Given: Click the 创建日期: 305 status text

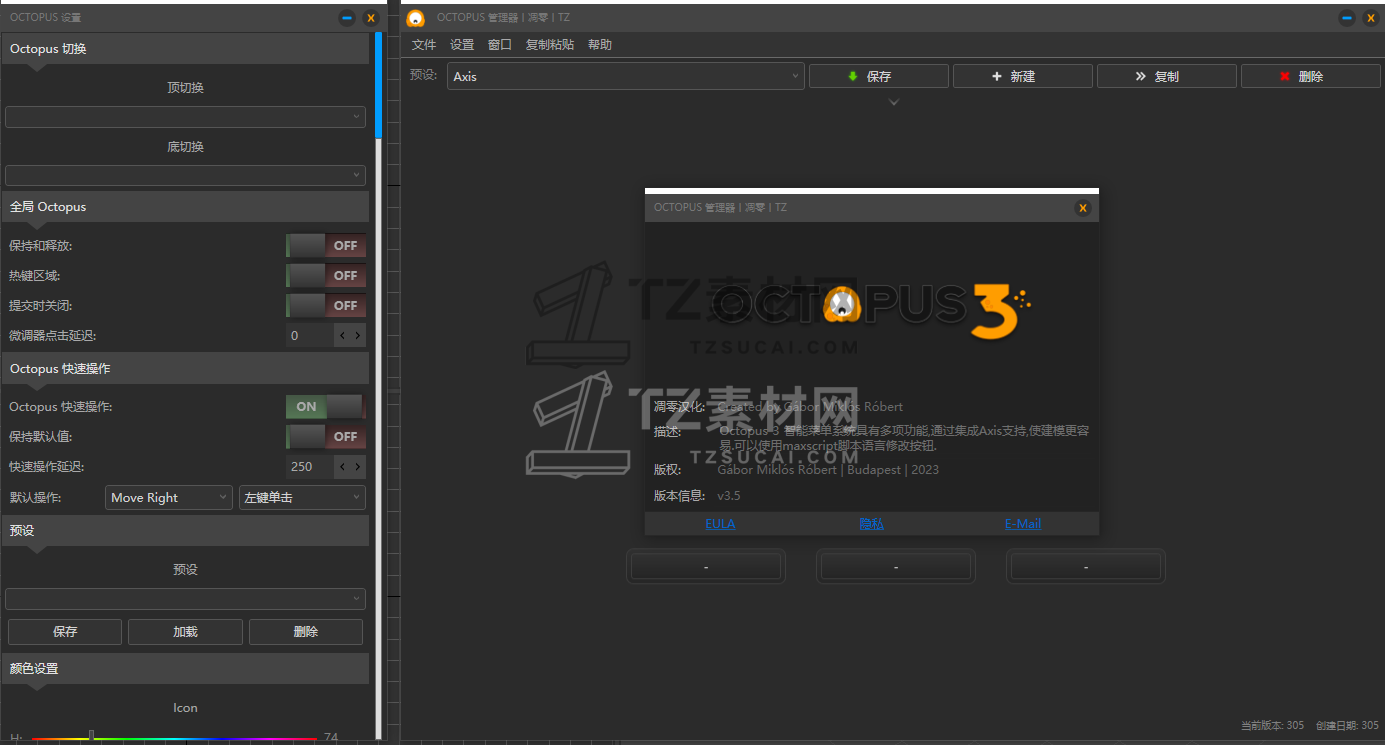Looking at the screenshot, I should [x=1347, y=726].
